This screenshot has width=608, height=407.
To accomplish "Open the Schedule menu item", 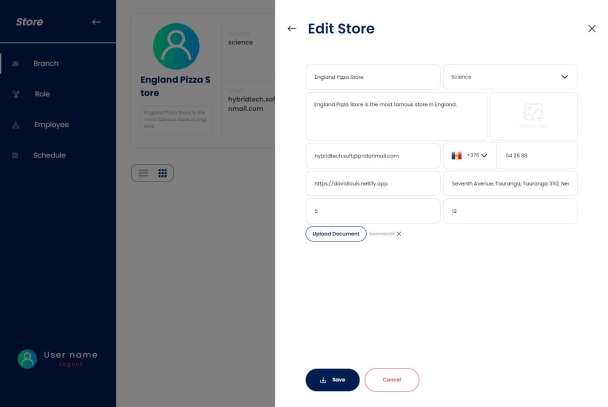I will pyautogui.click(x=49, y=155).
